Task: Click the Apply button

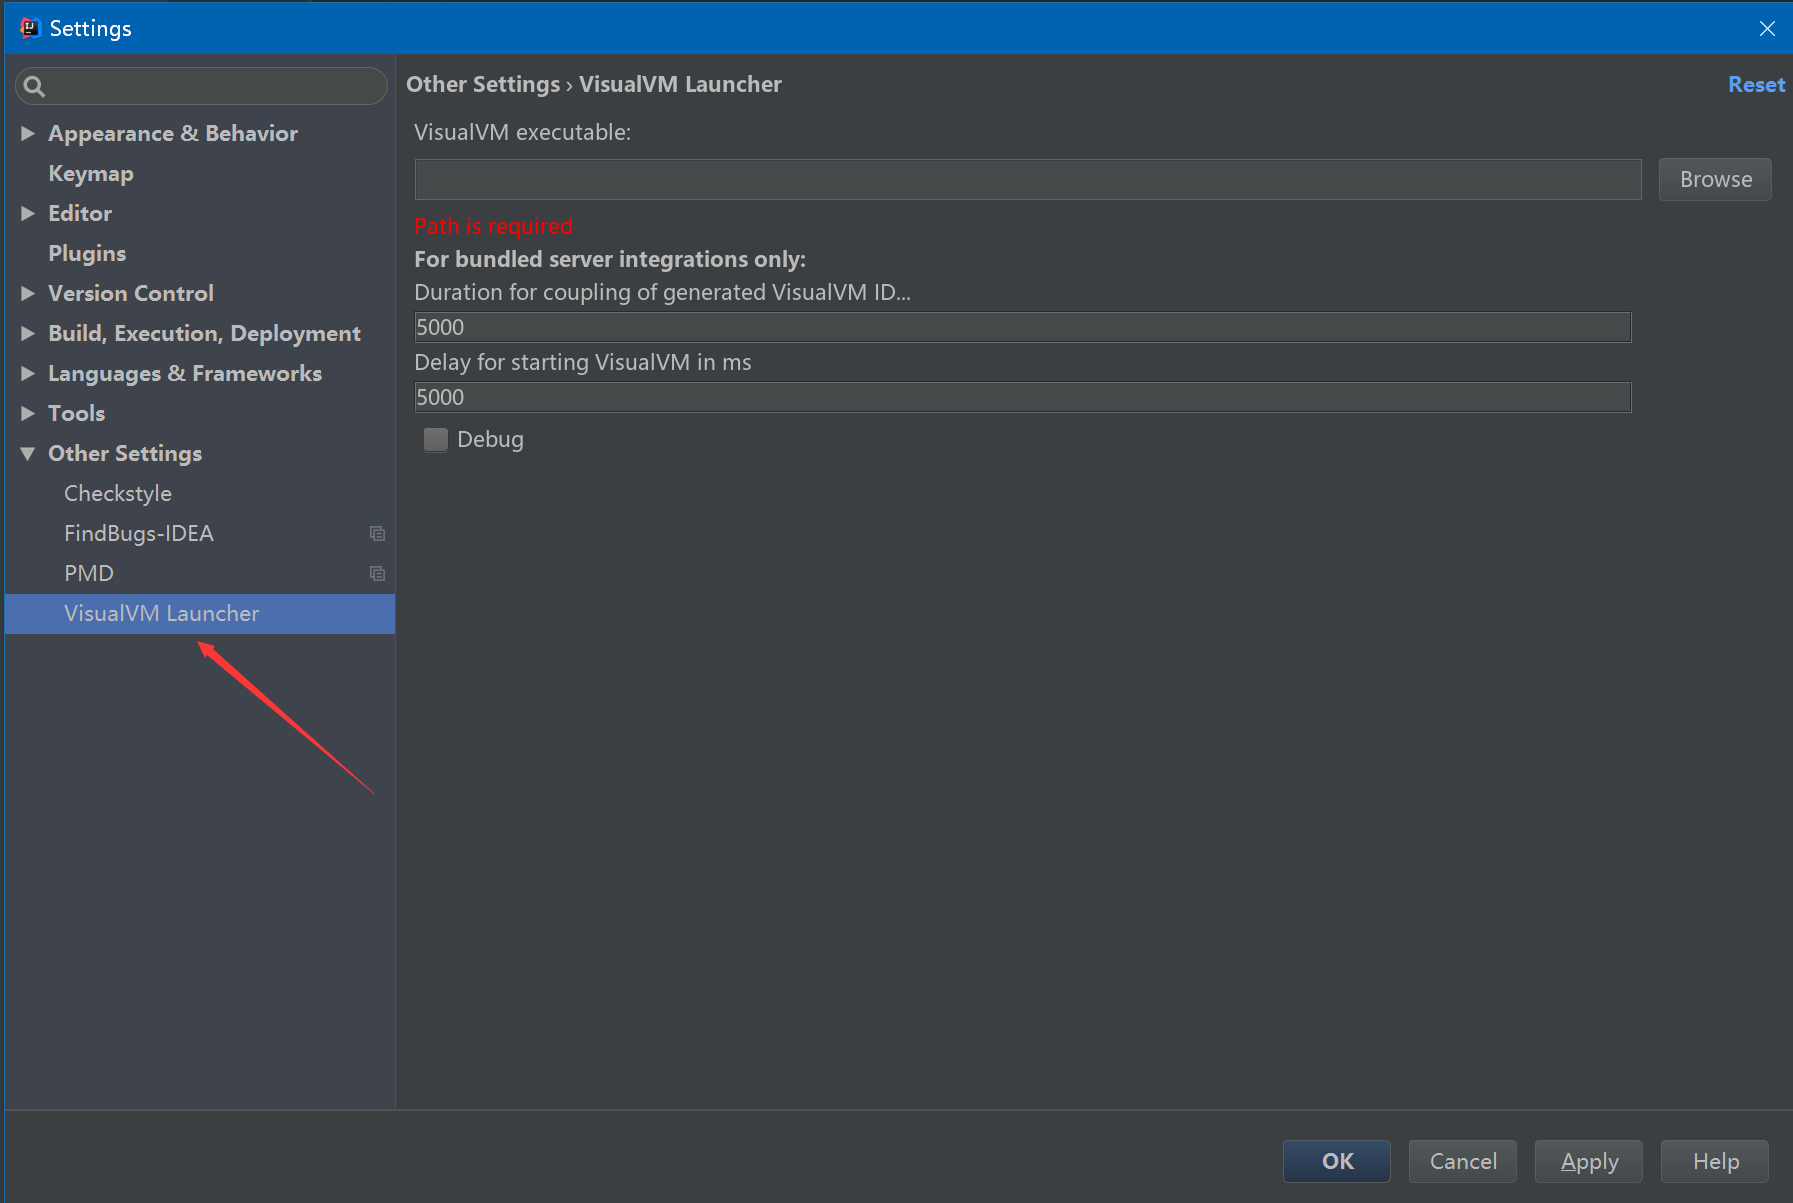Action: pyautogui.click(x=1589, y=1161)
